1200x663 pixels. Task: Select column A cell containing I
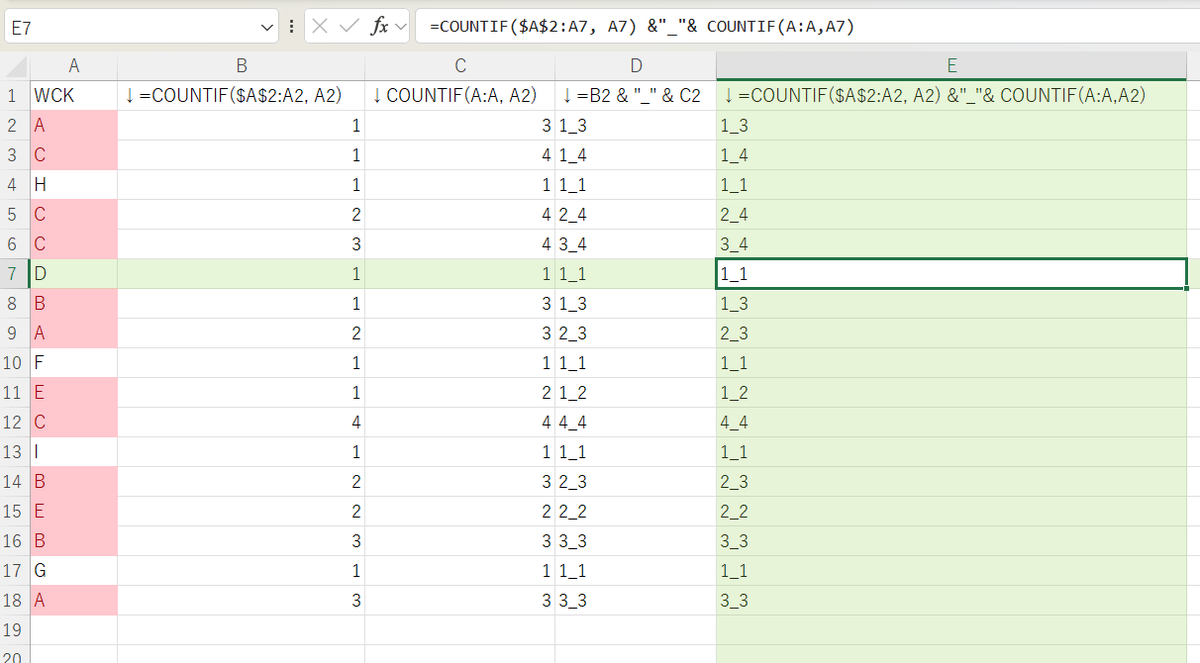[x=74, y=452]
